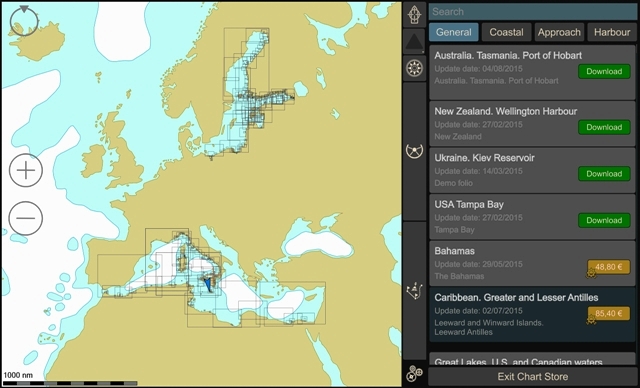Switch to the Harbour tab
This screenshot has height=388, width=640.
612,32
